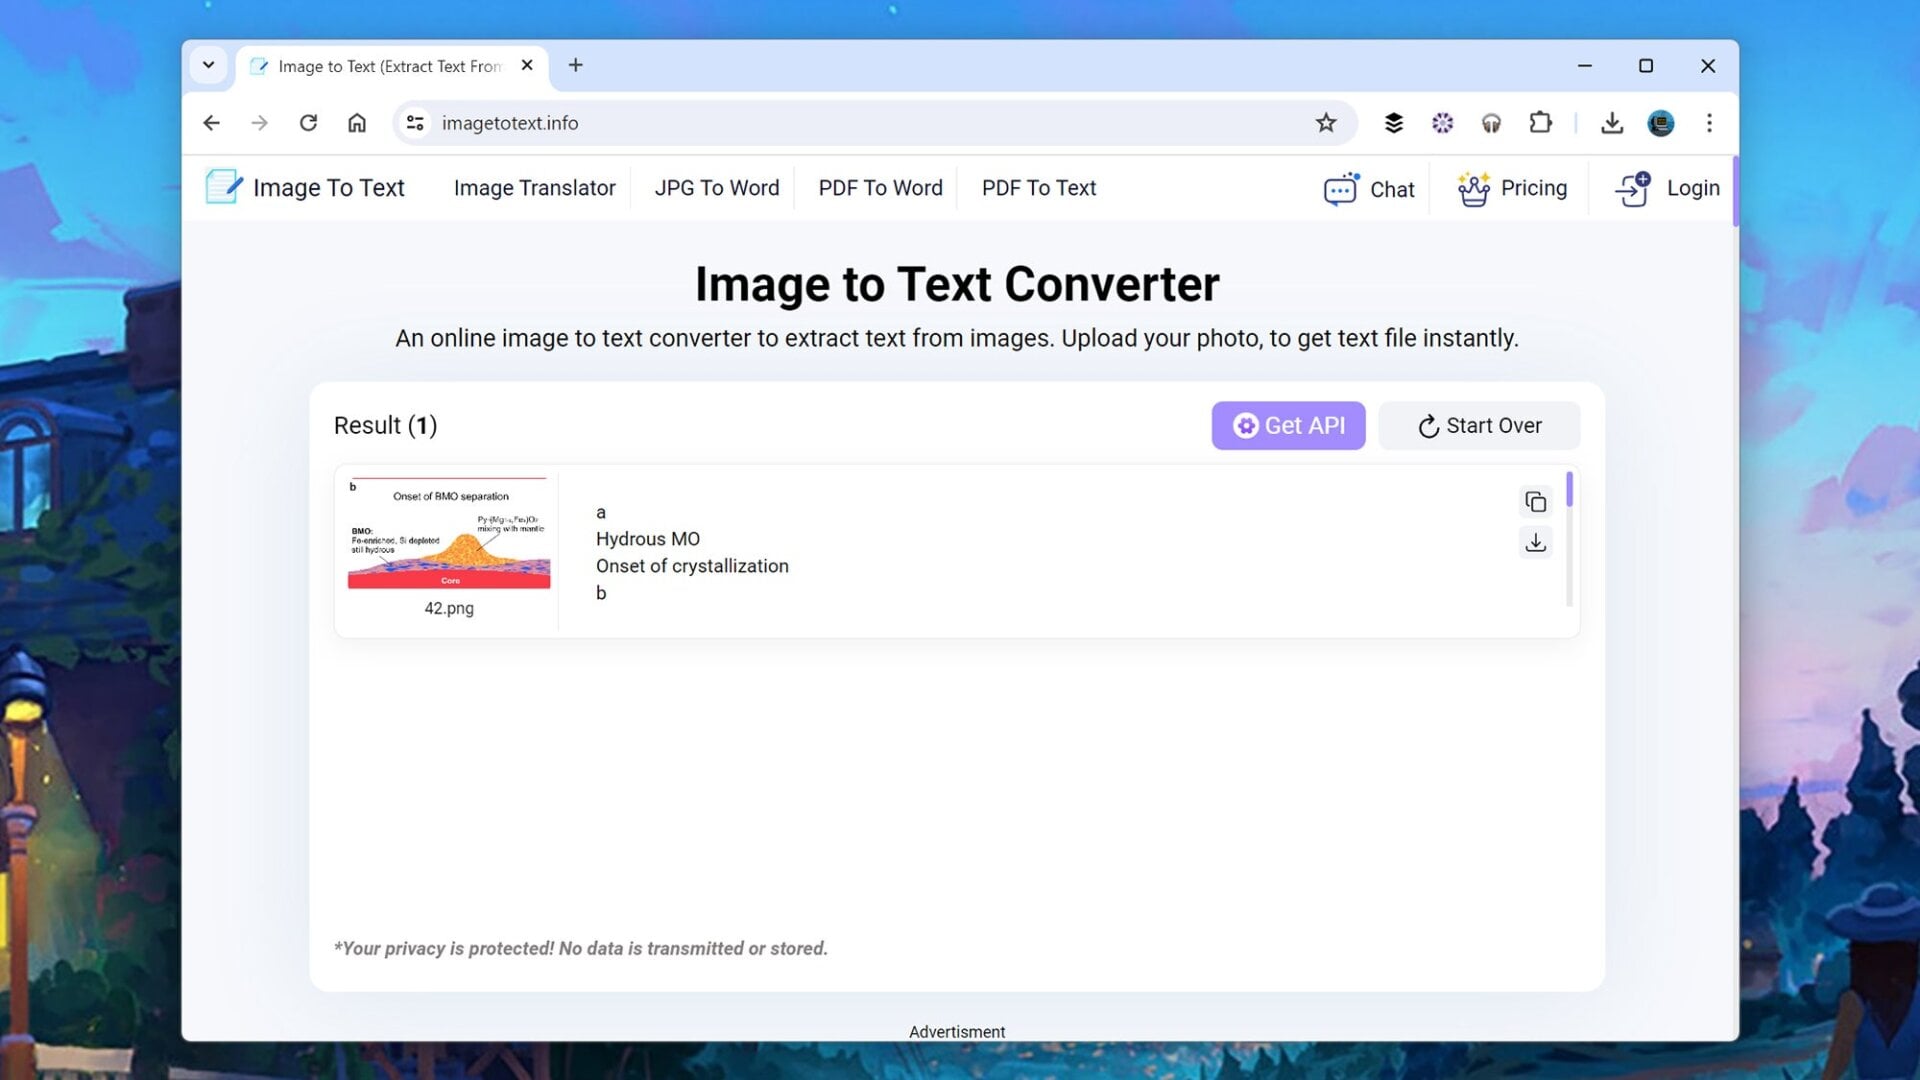Download the extracted text result
The width and height of the screenshot is (1920, 1080).
point(1535,543)
